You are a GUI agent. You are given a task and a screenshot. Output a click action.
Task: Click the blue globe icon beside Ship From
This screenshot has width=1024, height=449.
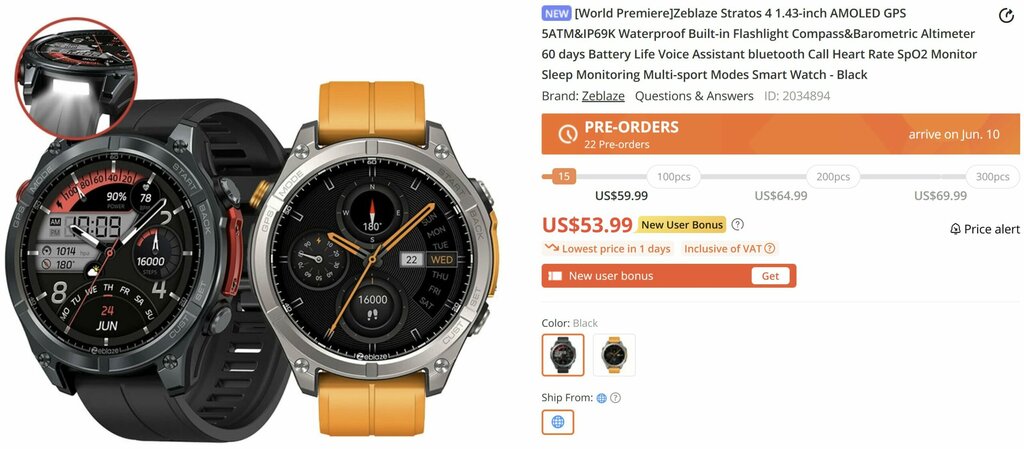601,397
